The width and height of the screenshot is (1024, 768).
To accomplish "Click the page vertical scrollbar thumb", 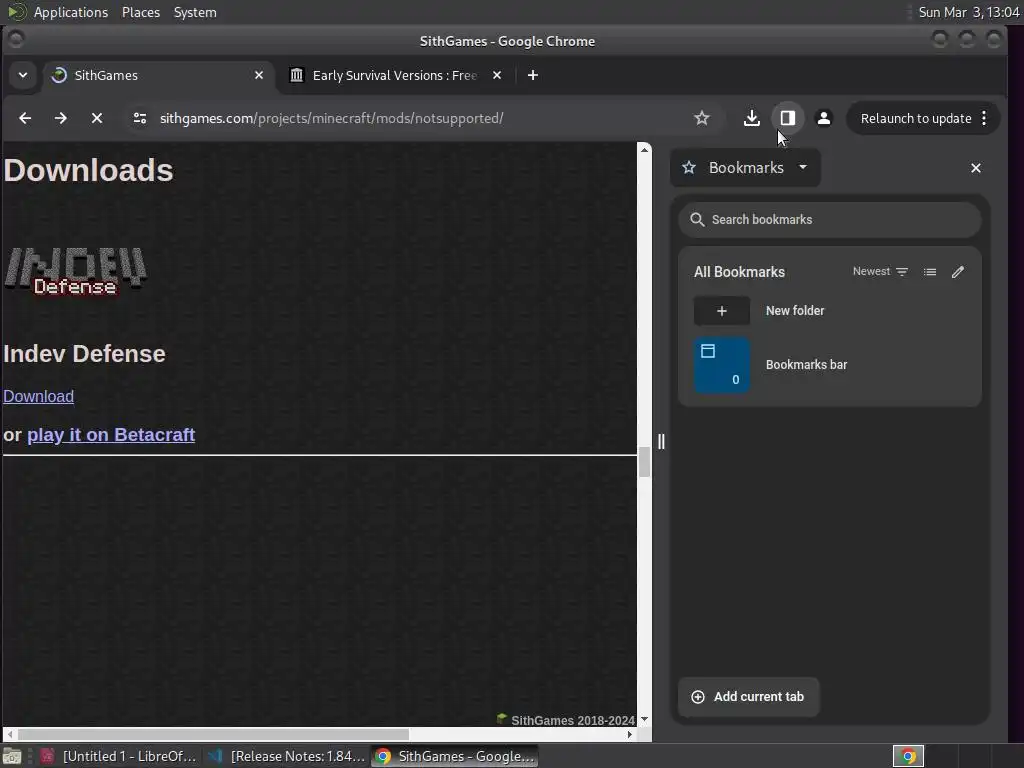I will point(644,462).
